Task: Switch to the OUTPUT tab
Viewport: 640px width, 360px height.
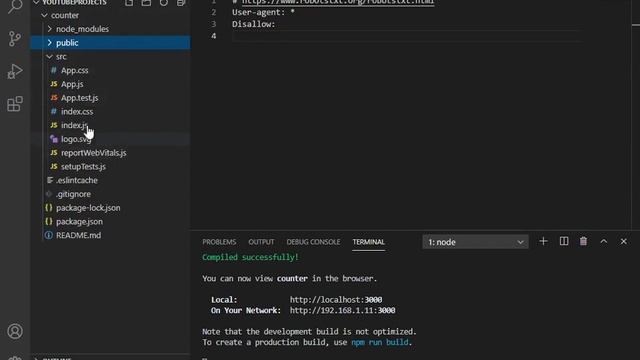Action: point(261,242)
